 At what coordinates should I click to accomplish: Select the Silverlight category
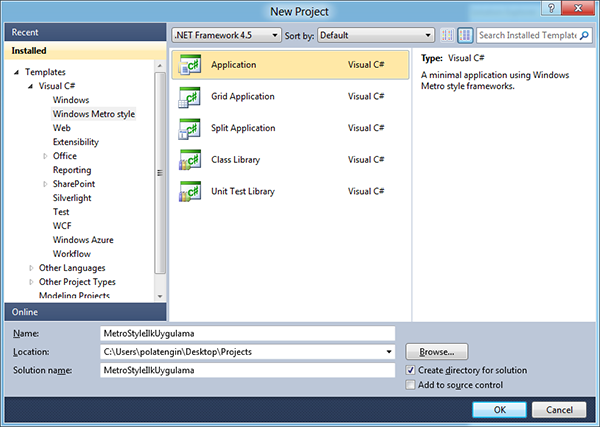(x=72, y=198)
